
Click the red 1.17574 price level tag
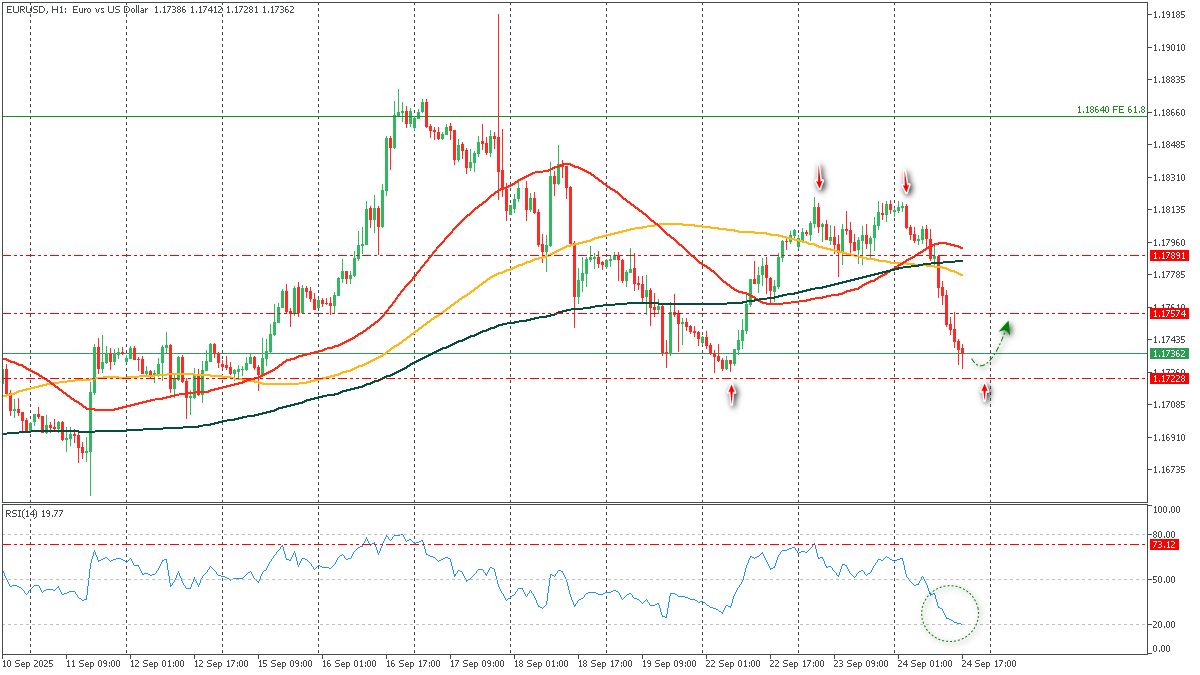[x=1168, y=314]
